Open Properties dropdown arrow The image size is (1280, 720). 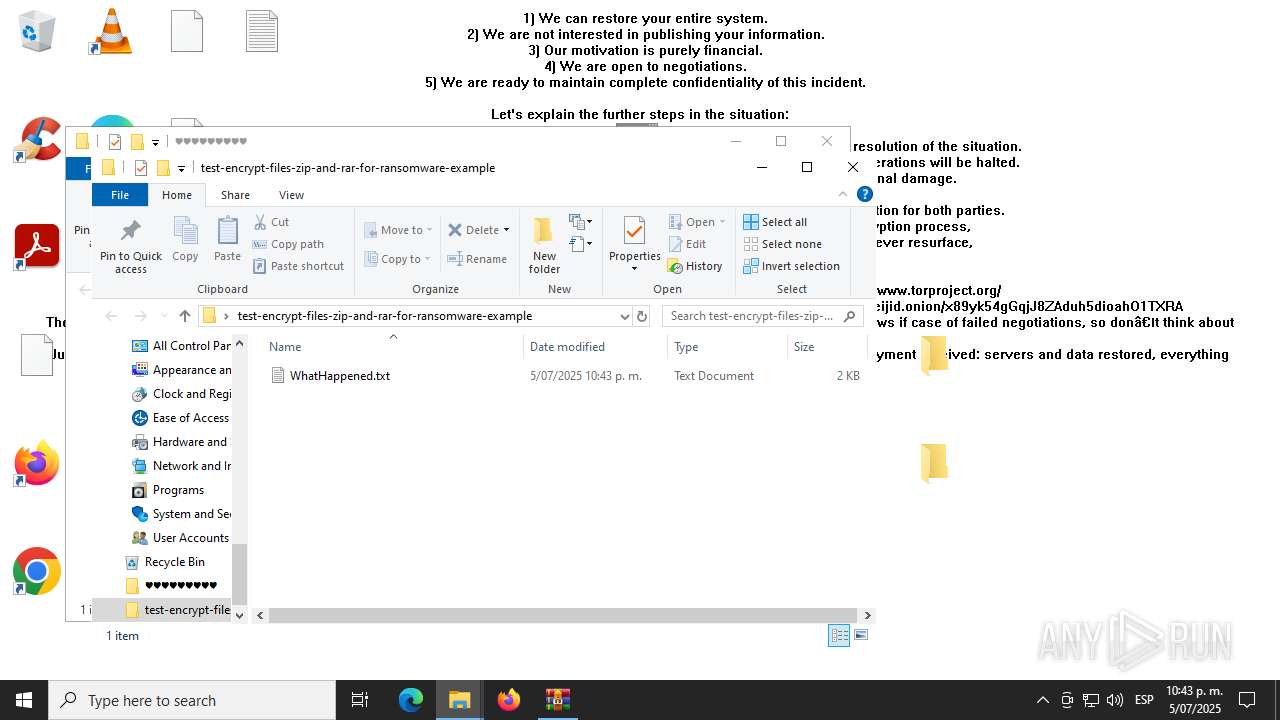click(x=635, y=268)
